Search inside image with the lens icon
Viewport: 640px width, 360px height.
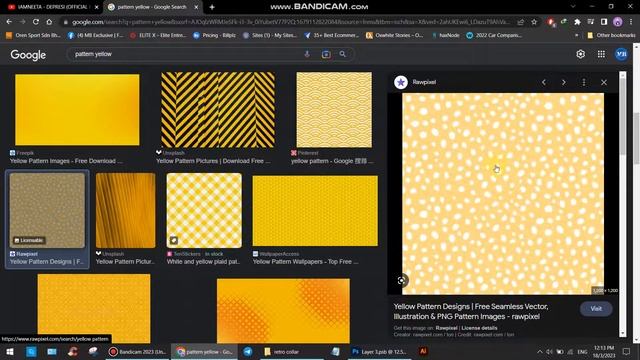(x=402, y=280)
